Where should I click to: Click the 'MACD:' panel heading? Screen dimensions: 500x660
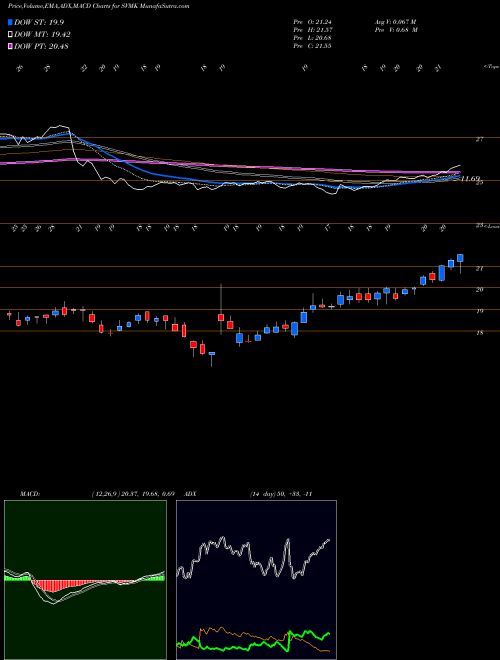point(29,494)
